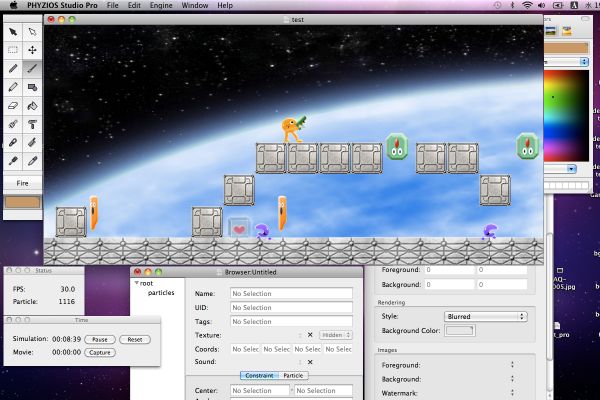Viewport: 600px width, 400px height.
Task: Pause the simulation
Action: point(101,339)
